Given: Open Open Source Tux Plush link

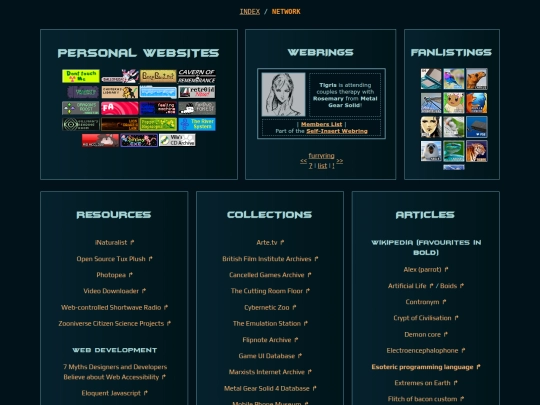Looking at the screenshot, I should coord(114,259).
